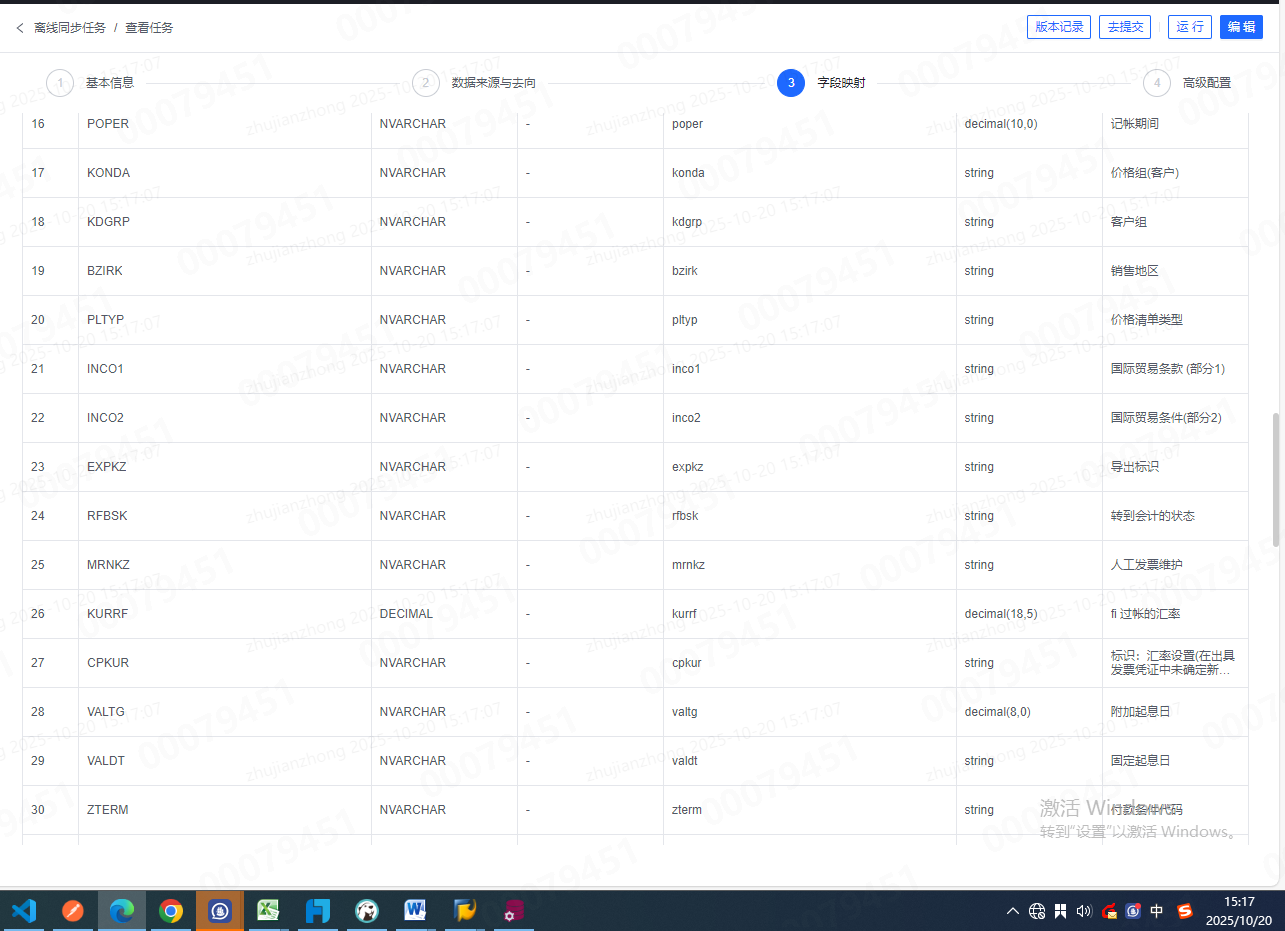Switch to Microsoft Edge in taskbar
The width and height of the screenshot is (1285, 931).
coord(122,911)
